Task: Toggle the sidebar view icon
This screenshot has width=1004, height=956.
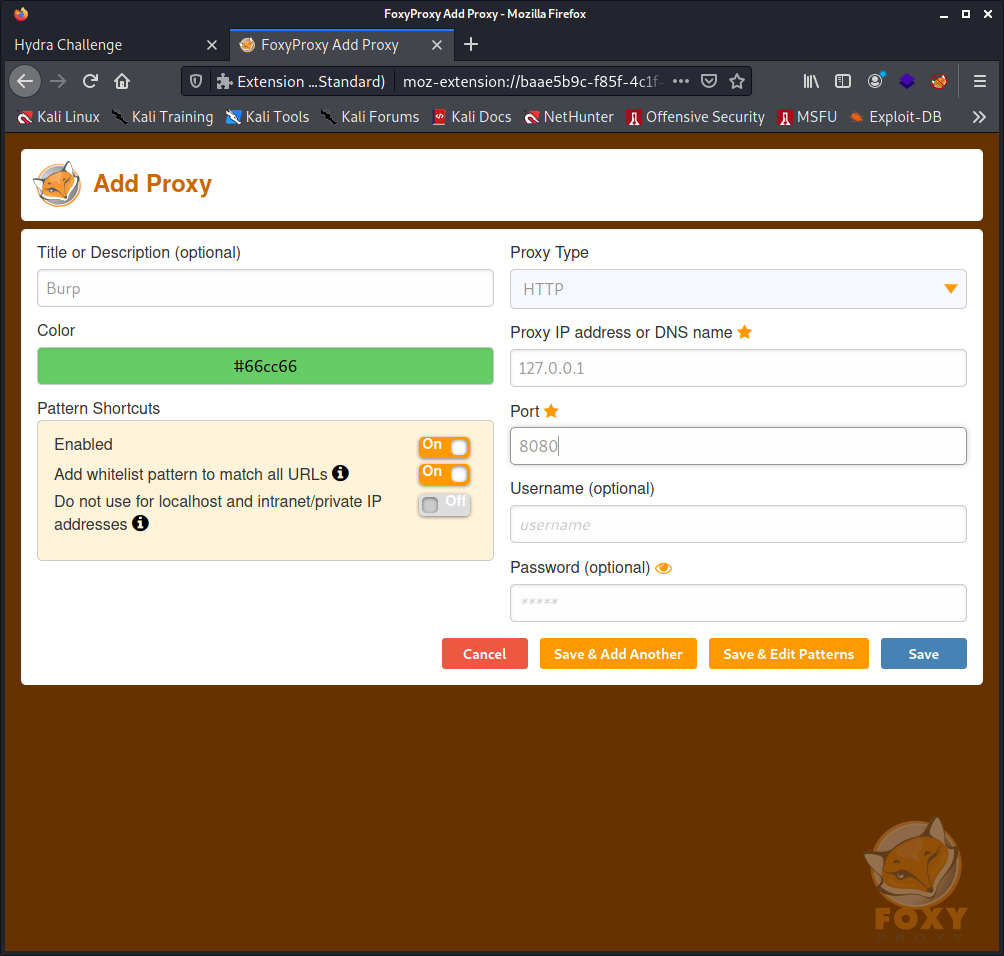Action: (843, 81)
